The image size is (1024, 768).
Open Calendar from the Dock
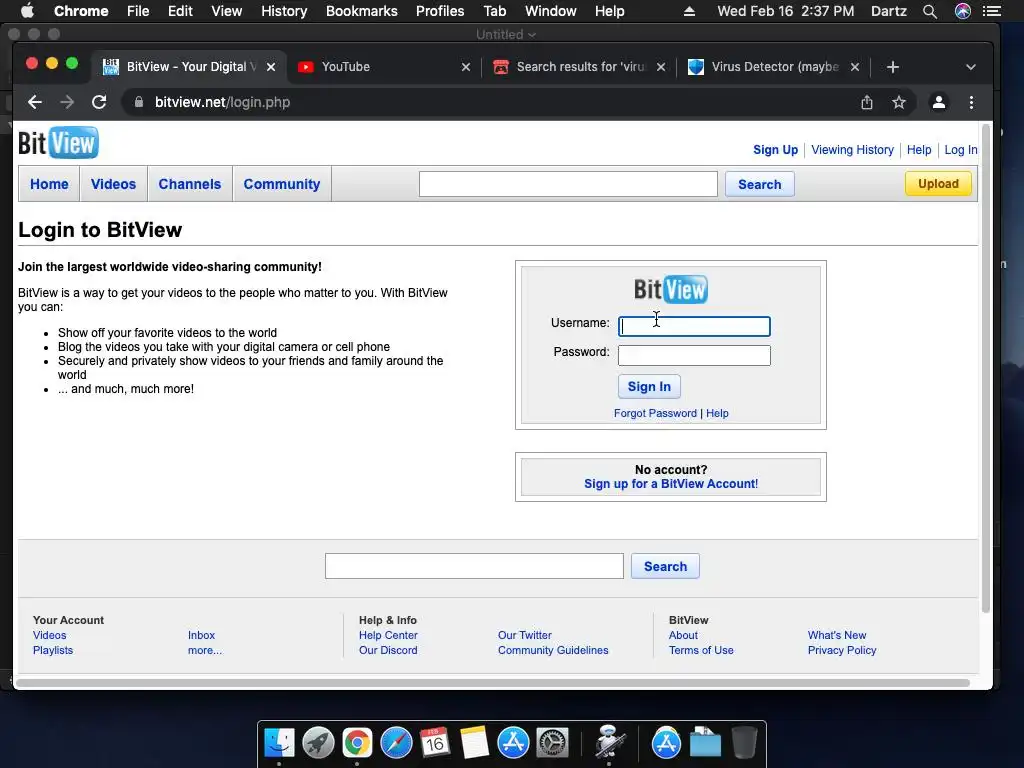pyautogui.click(x=435, y=743)
